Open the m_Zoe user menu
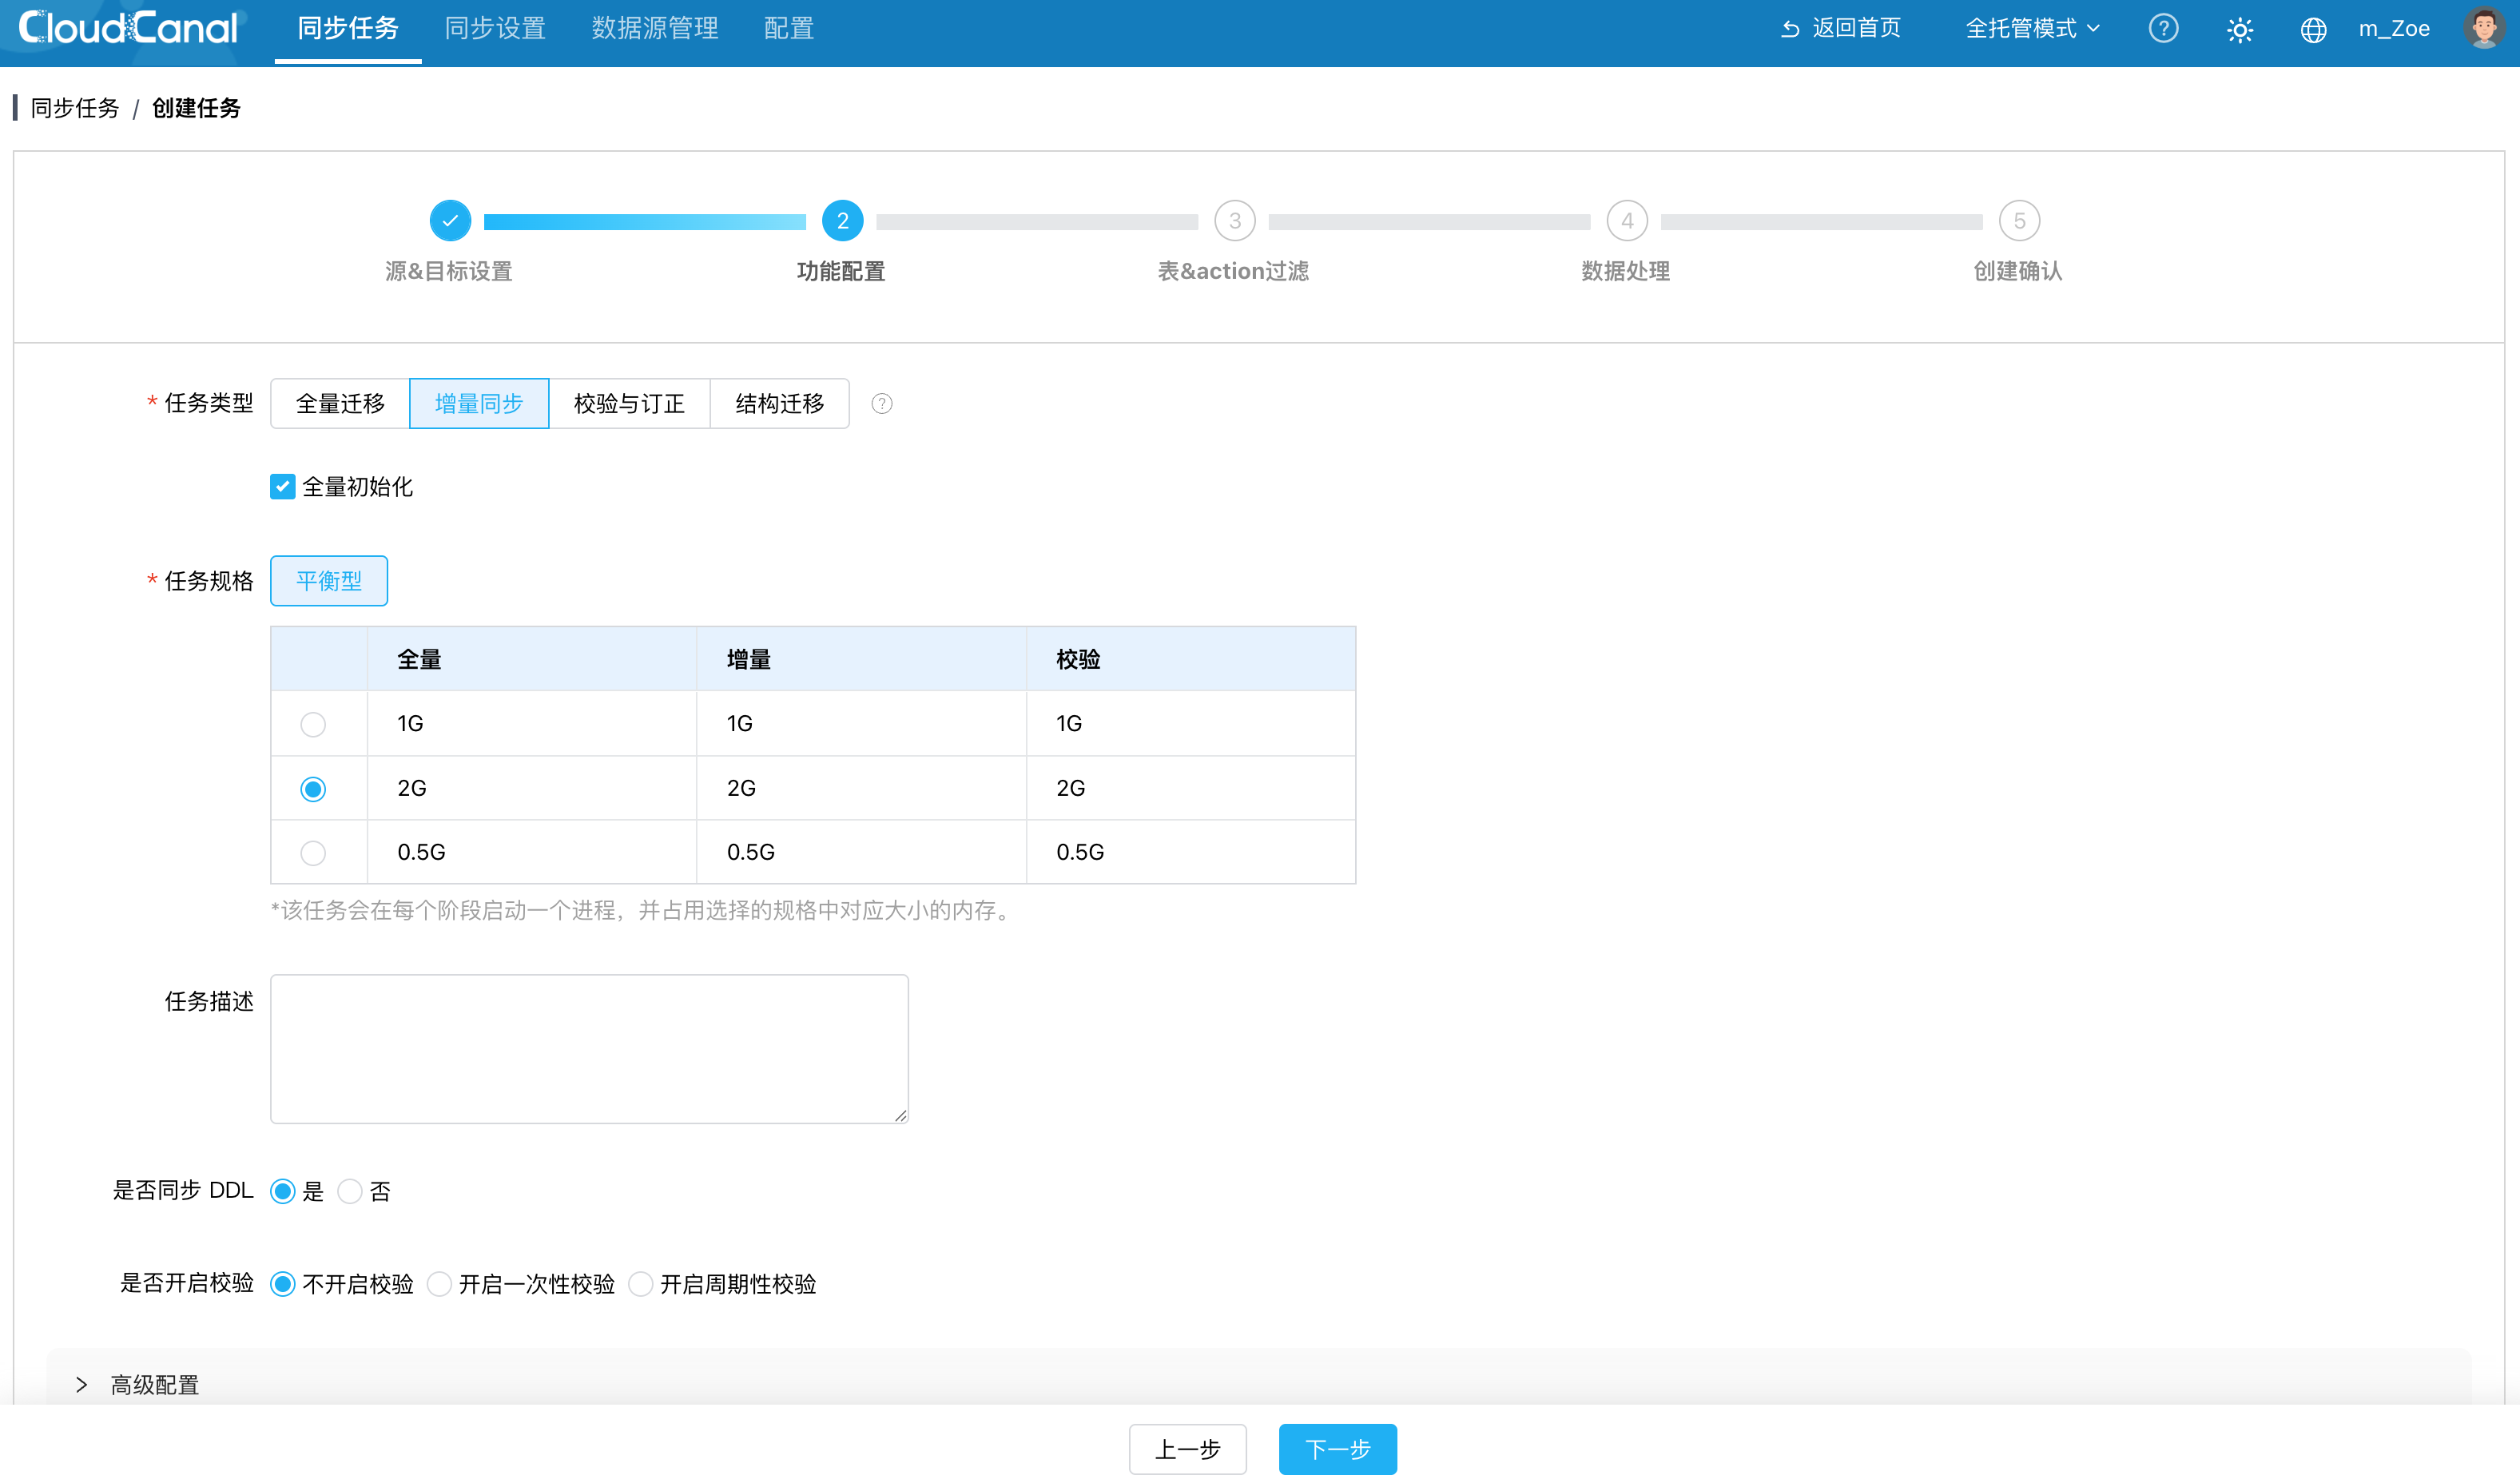The height and width of the screenshot is (1483, 2520). tap(2394, 29)
